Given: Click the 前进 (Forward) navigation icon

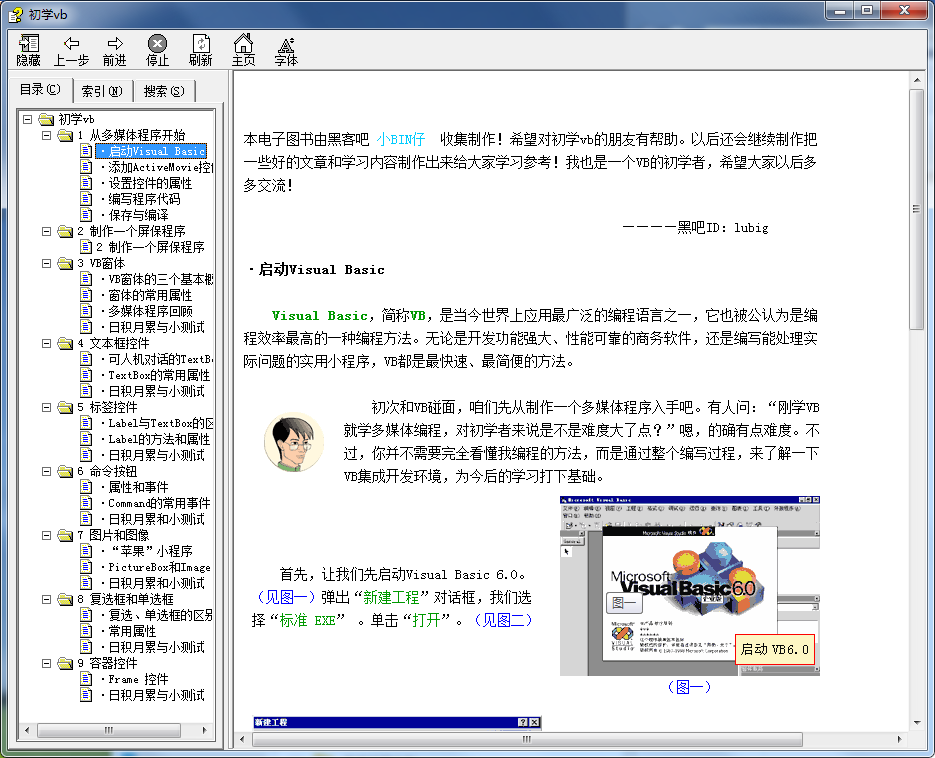Looking at the screenshot, I should tap(113, 48).
